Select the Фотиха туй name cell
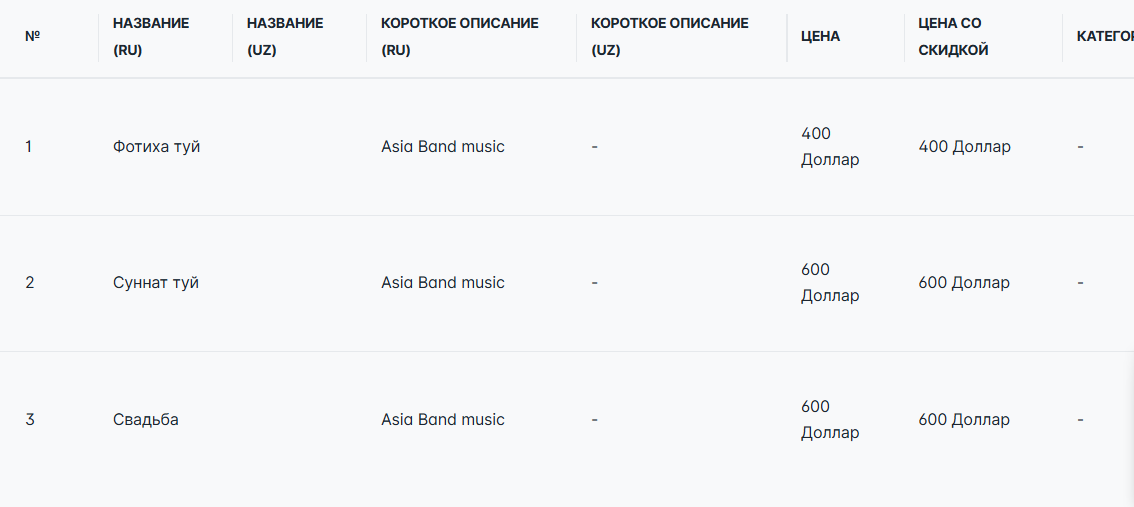The width and height of the screenshot is (1134, 507). pyautogui.click(x=156, y=147)
